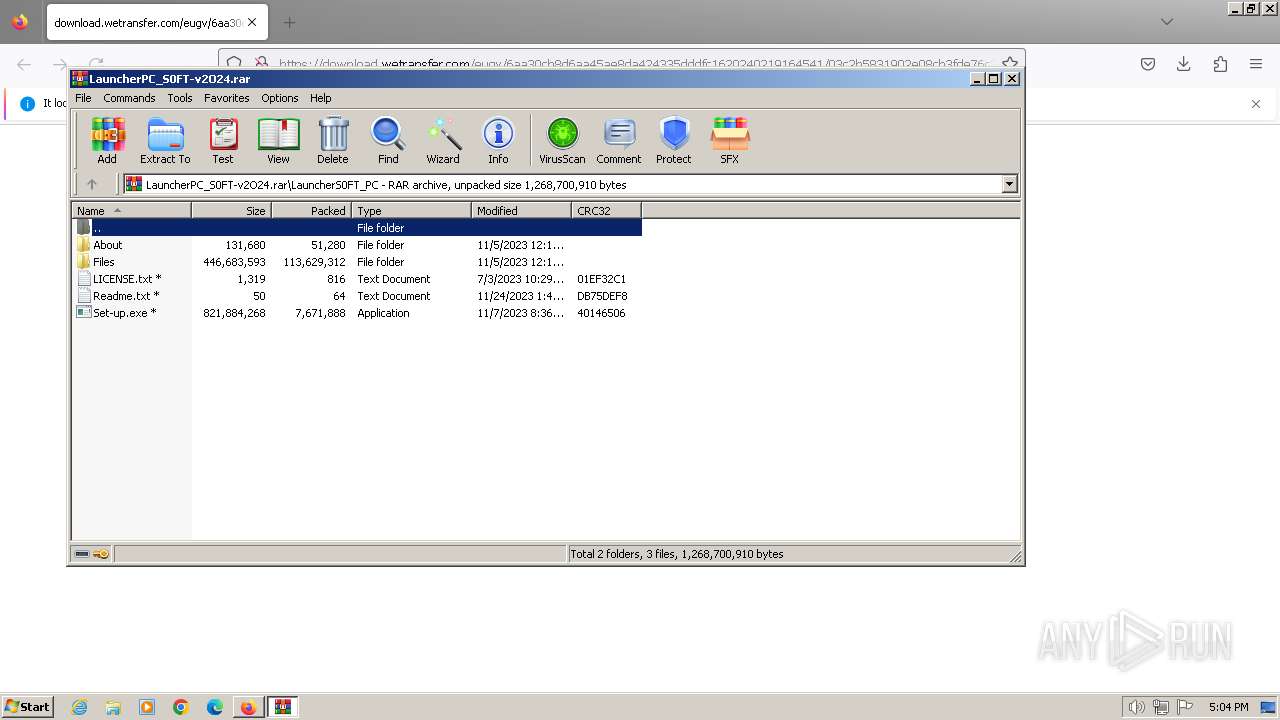The width and height of the screenshot is (1280, 720).
Task: Click CRC32 value 40146506
Action: (601, 313)
